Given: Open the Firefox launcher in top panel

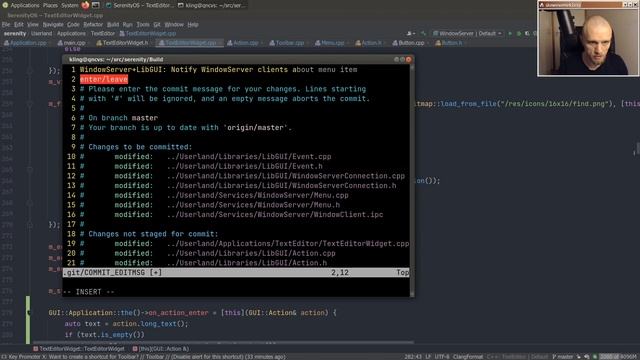Looking at the screenshot, I should point(85,5).
